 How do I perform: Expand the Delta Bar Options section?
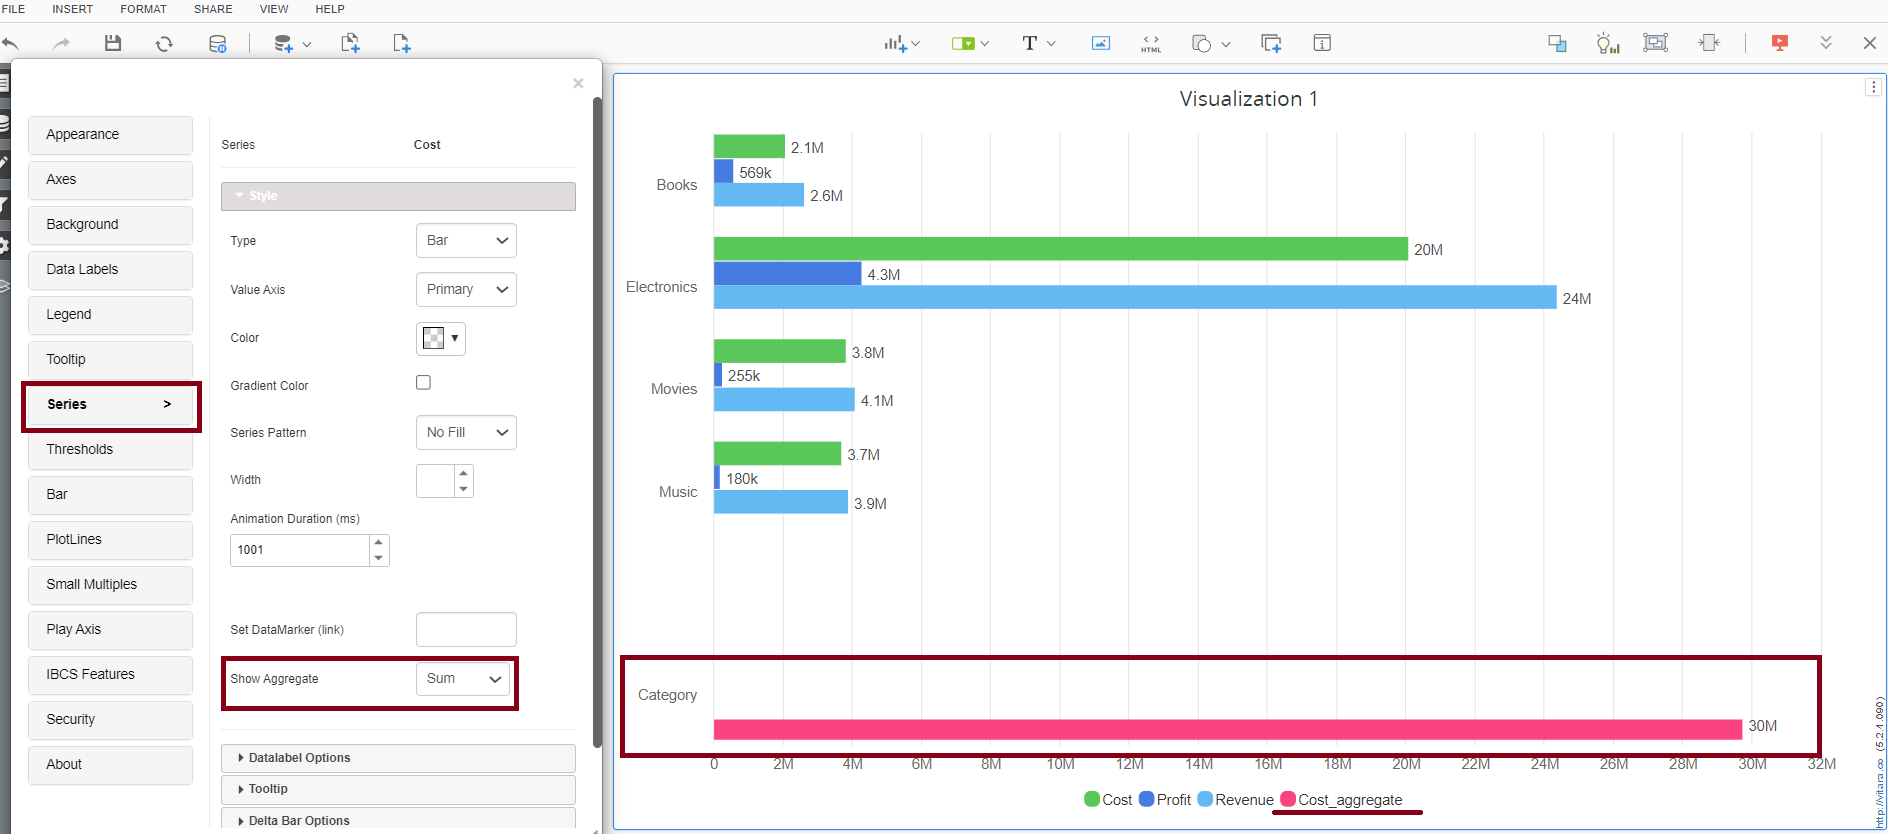point(398,820)
